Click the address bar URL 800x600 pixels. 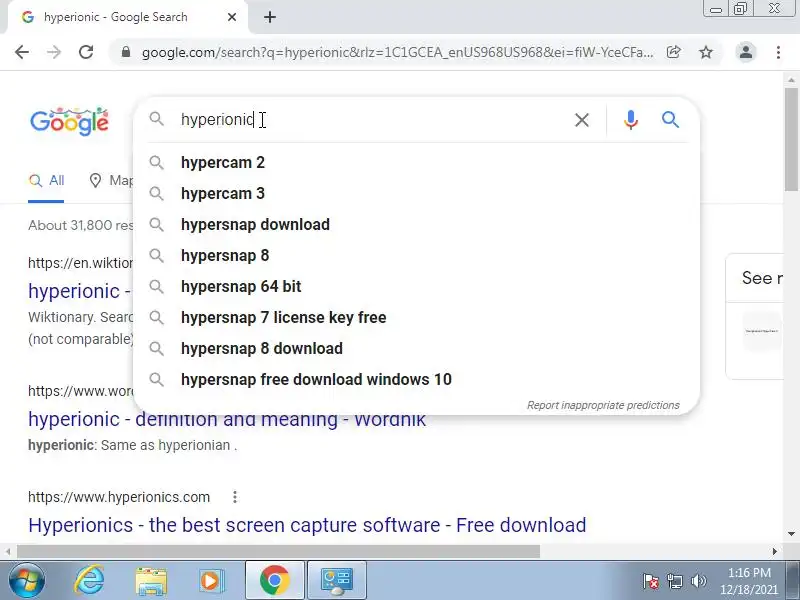397,52
